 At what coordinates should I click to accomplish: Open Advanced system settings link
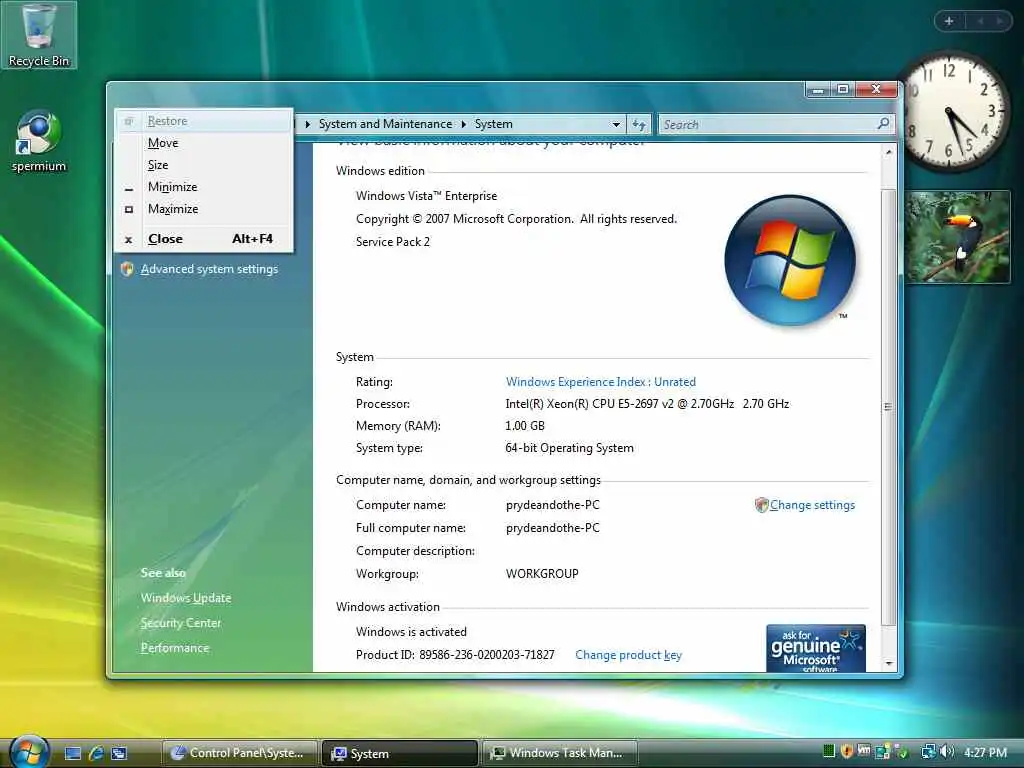(209, 269)
